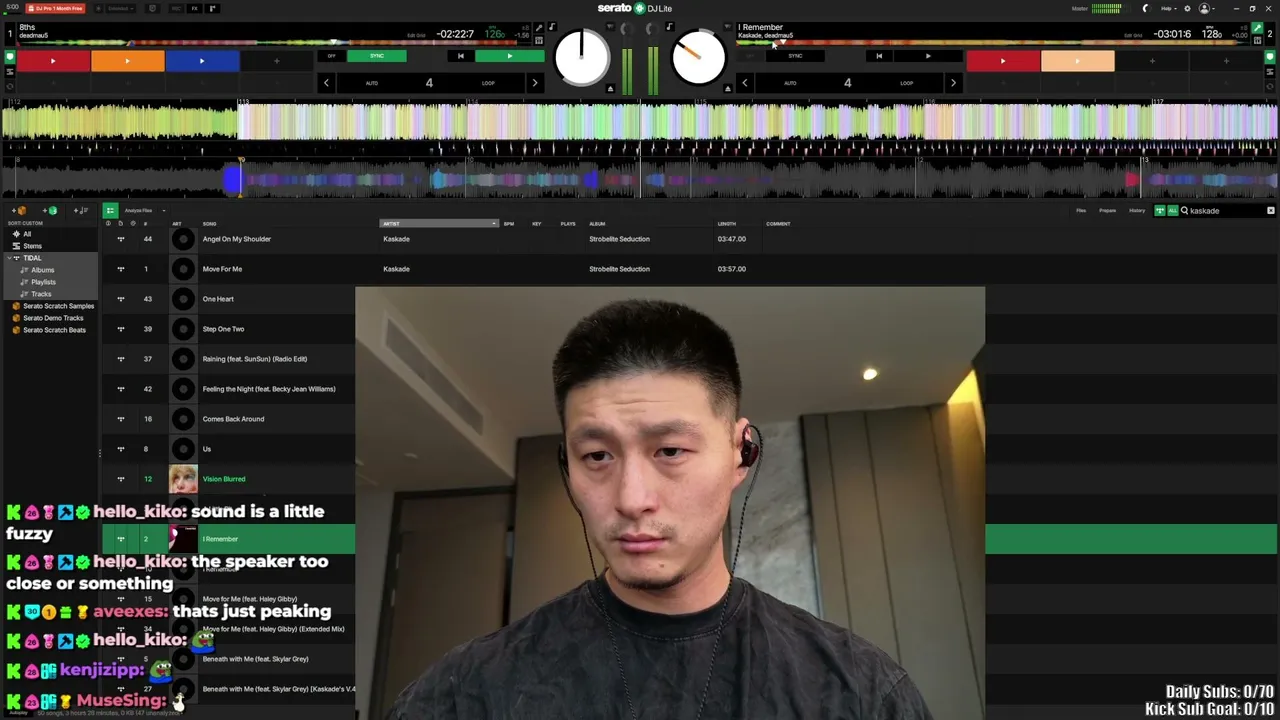Halve the auto loop size on deck 2
This screenshot has height=720, width=1280.
(744, 83)
